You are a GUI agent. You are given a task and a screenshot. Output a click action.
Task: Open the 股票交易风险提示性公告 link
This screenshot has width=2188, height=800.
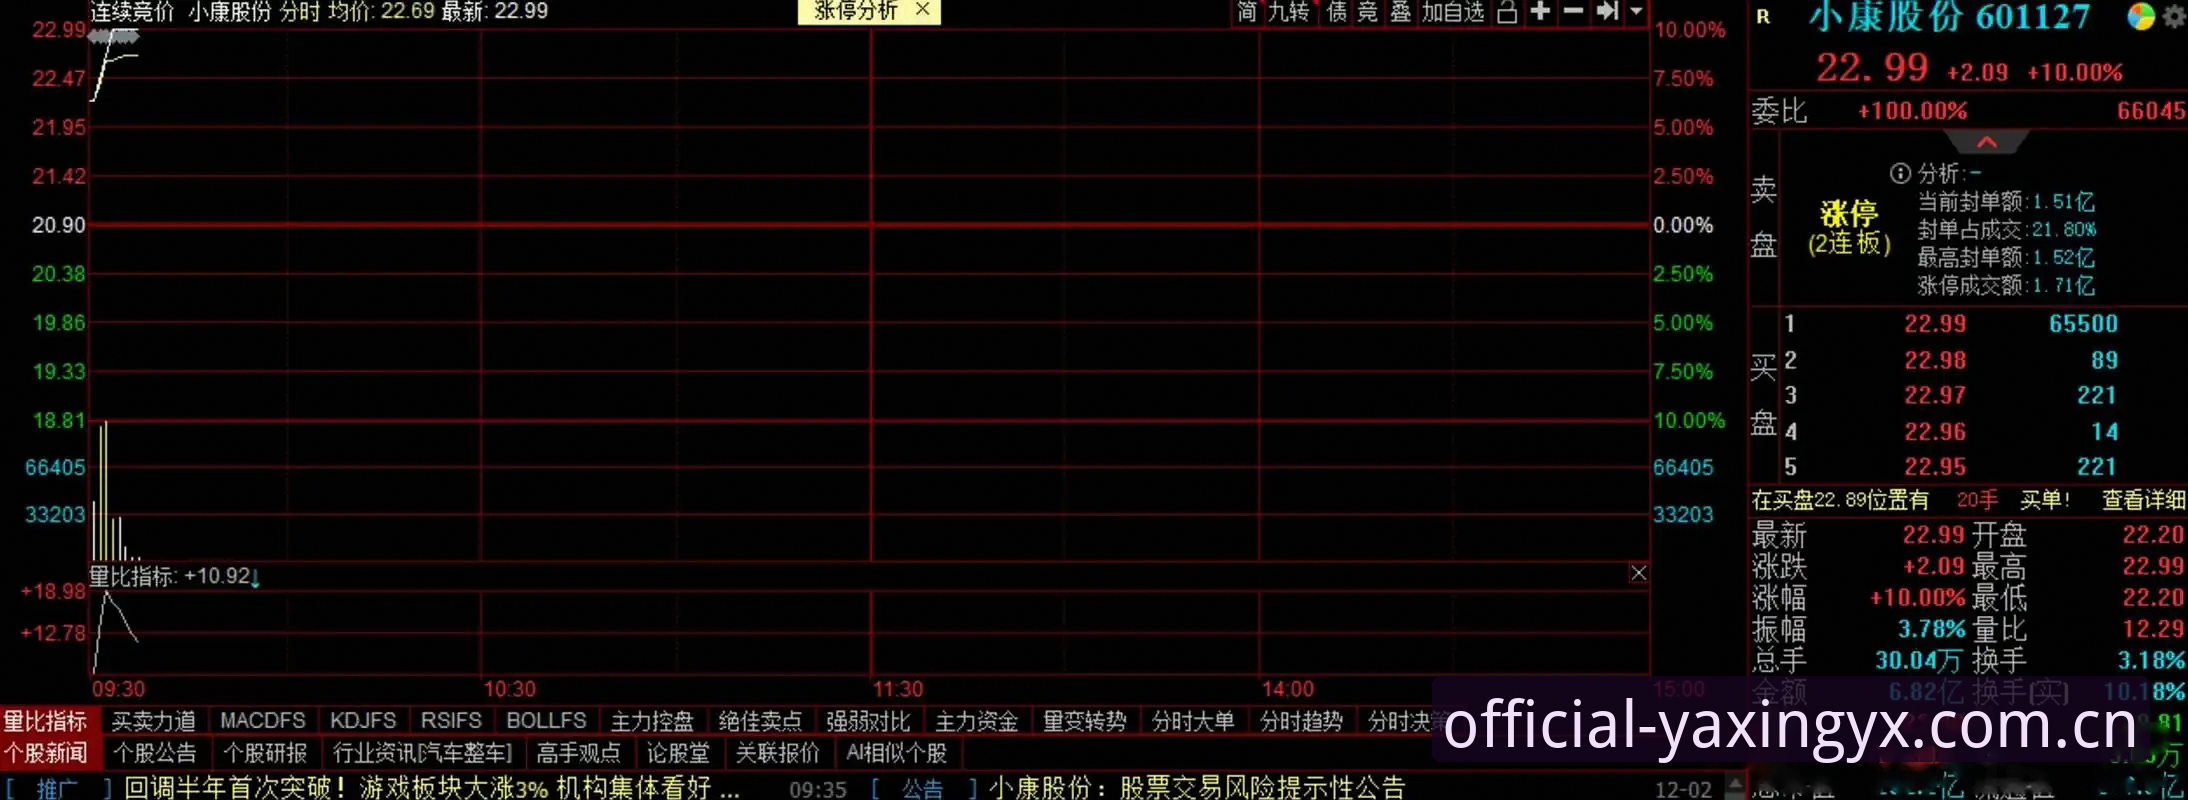(x=1197, y=788)
